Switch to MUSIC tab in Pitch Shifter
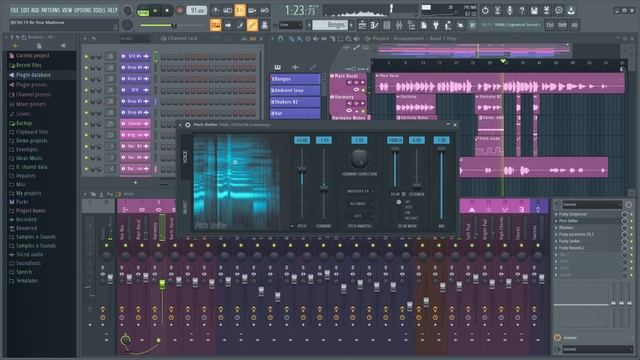The image size is (640, 360). [186, 207]
